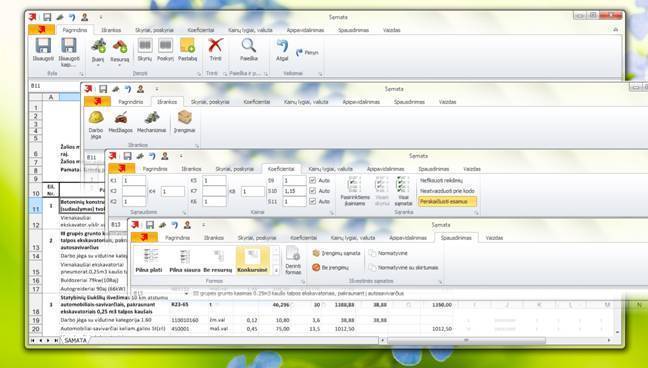The image size is (648, 368).
Task: Click the user icon in back window title bar
Action: click(84, 17)
